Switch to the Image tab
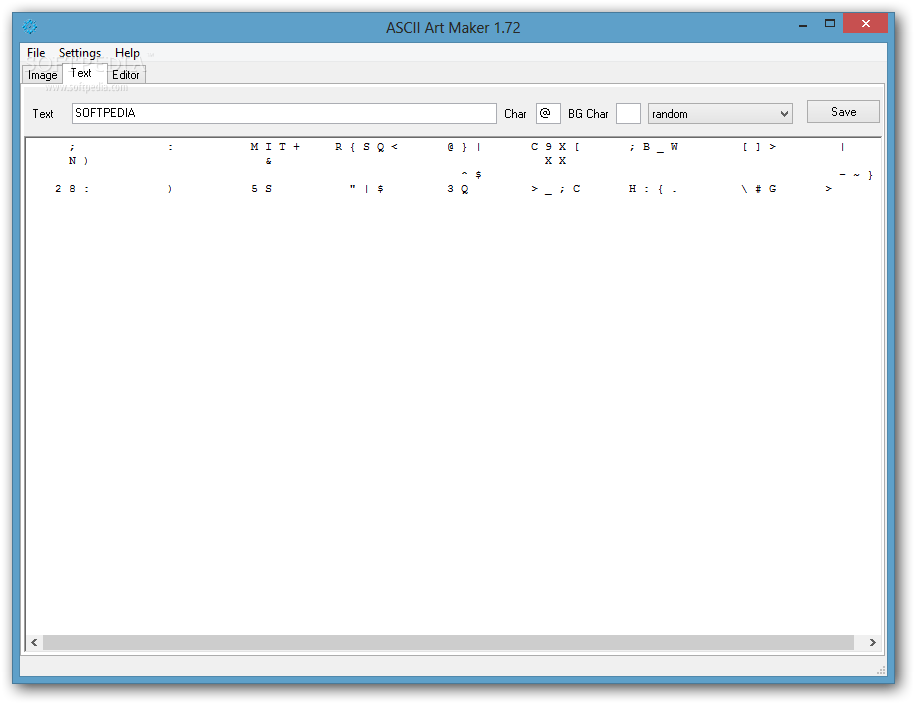The width and height of the screenshot is (915, 704). 43,75
